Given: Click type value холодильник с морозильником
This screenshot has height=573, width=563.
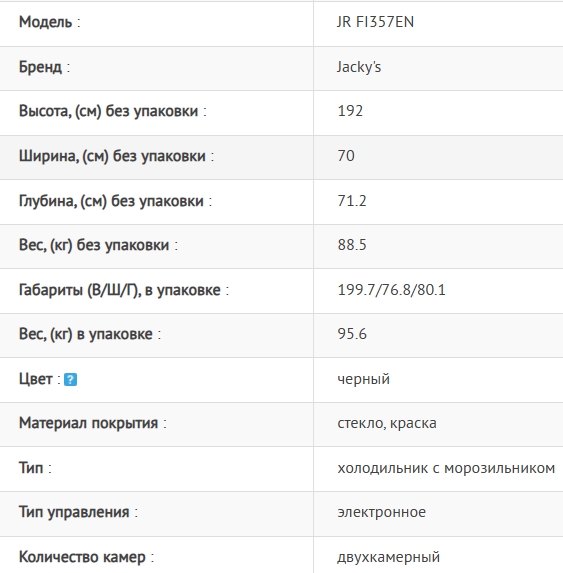Looking at the screenshot, I should click(x=446, y=468).
